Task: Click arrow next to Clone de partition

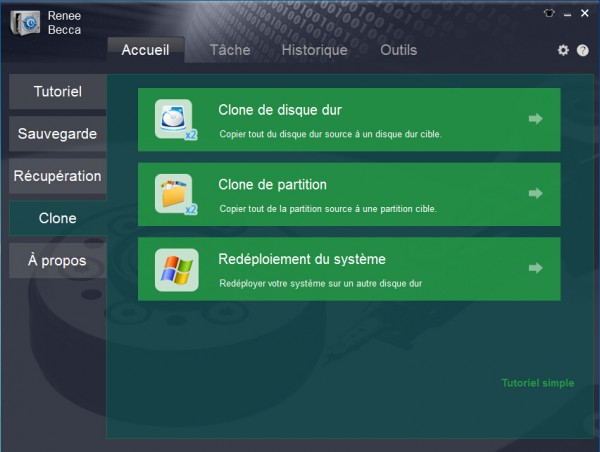Action: click(536, 193)
